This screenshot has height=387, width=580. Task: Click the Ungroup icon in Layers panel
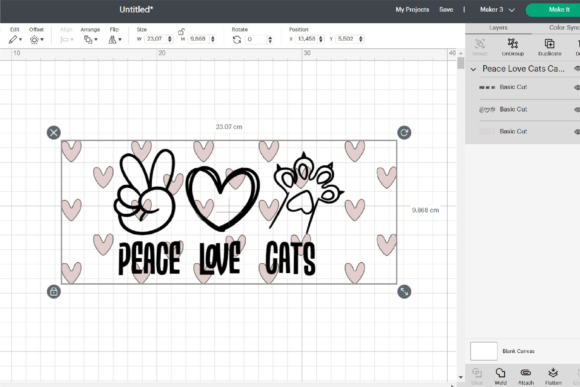click(x=513, y=44)
